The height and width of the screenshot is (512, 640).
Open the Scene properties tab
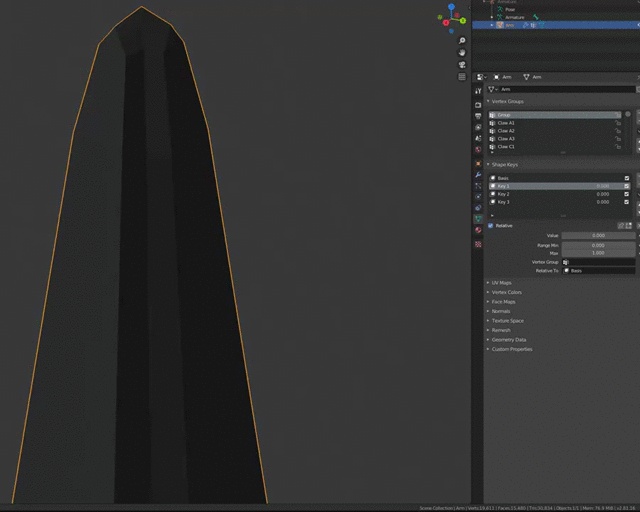478,138
